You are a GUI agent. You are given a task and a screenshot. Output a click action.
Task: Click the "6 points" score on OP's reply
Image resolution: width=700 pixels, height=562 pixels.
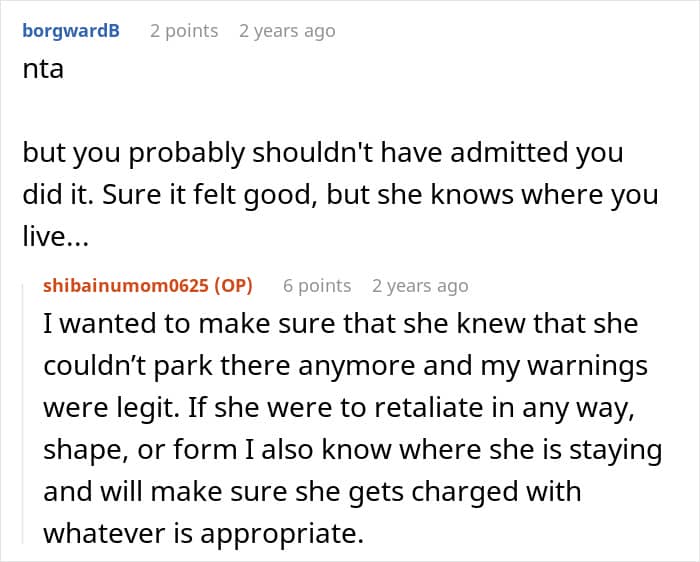(317, 285)
